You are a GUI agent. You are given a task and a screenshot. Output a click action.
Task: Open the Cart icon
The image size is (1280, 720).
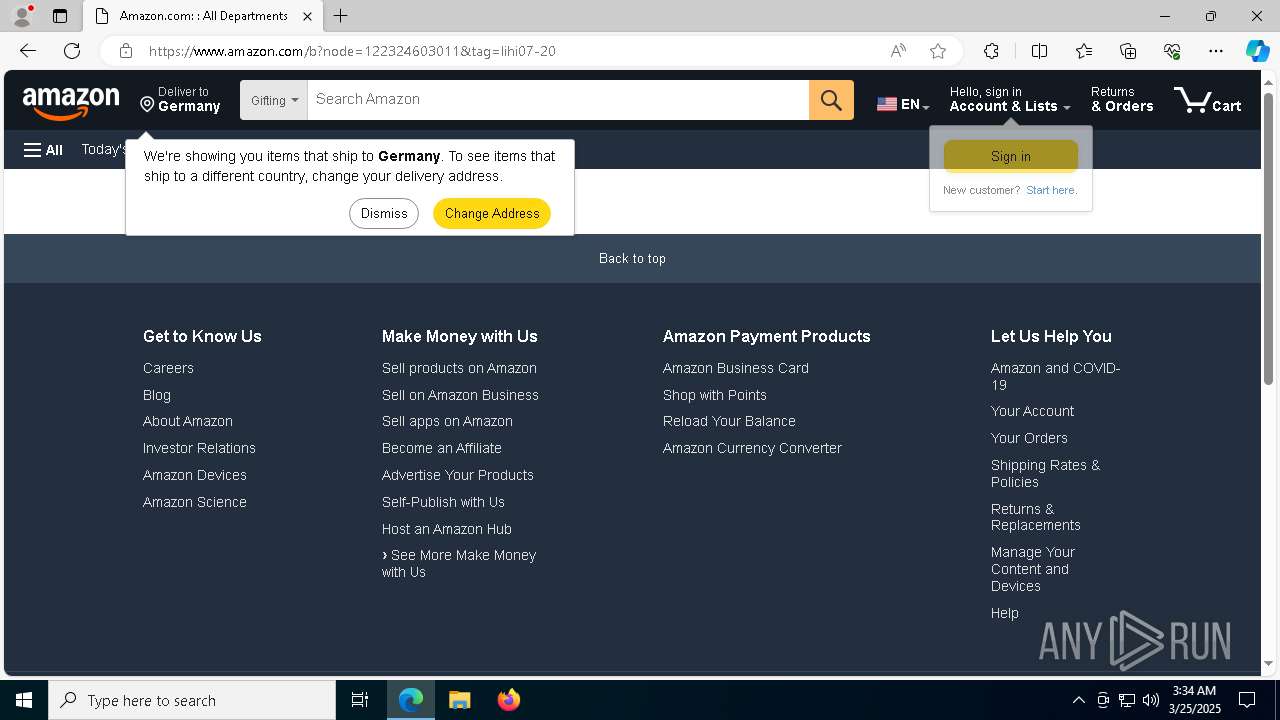1208,100
